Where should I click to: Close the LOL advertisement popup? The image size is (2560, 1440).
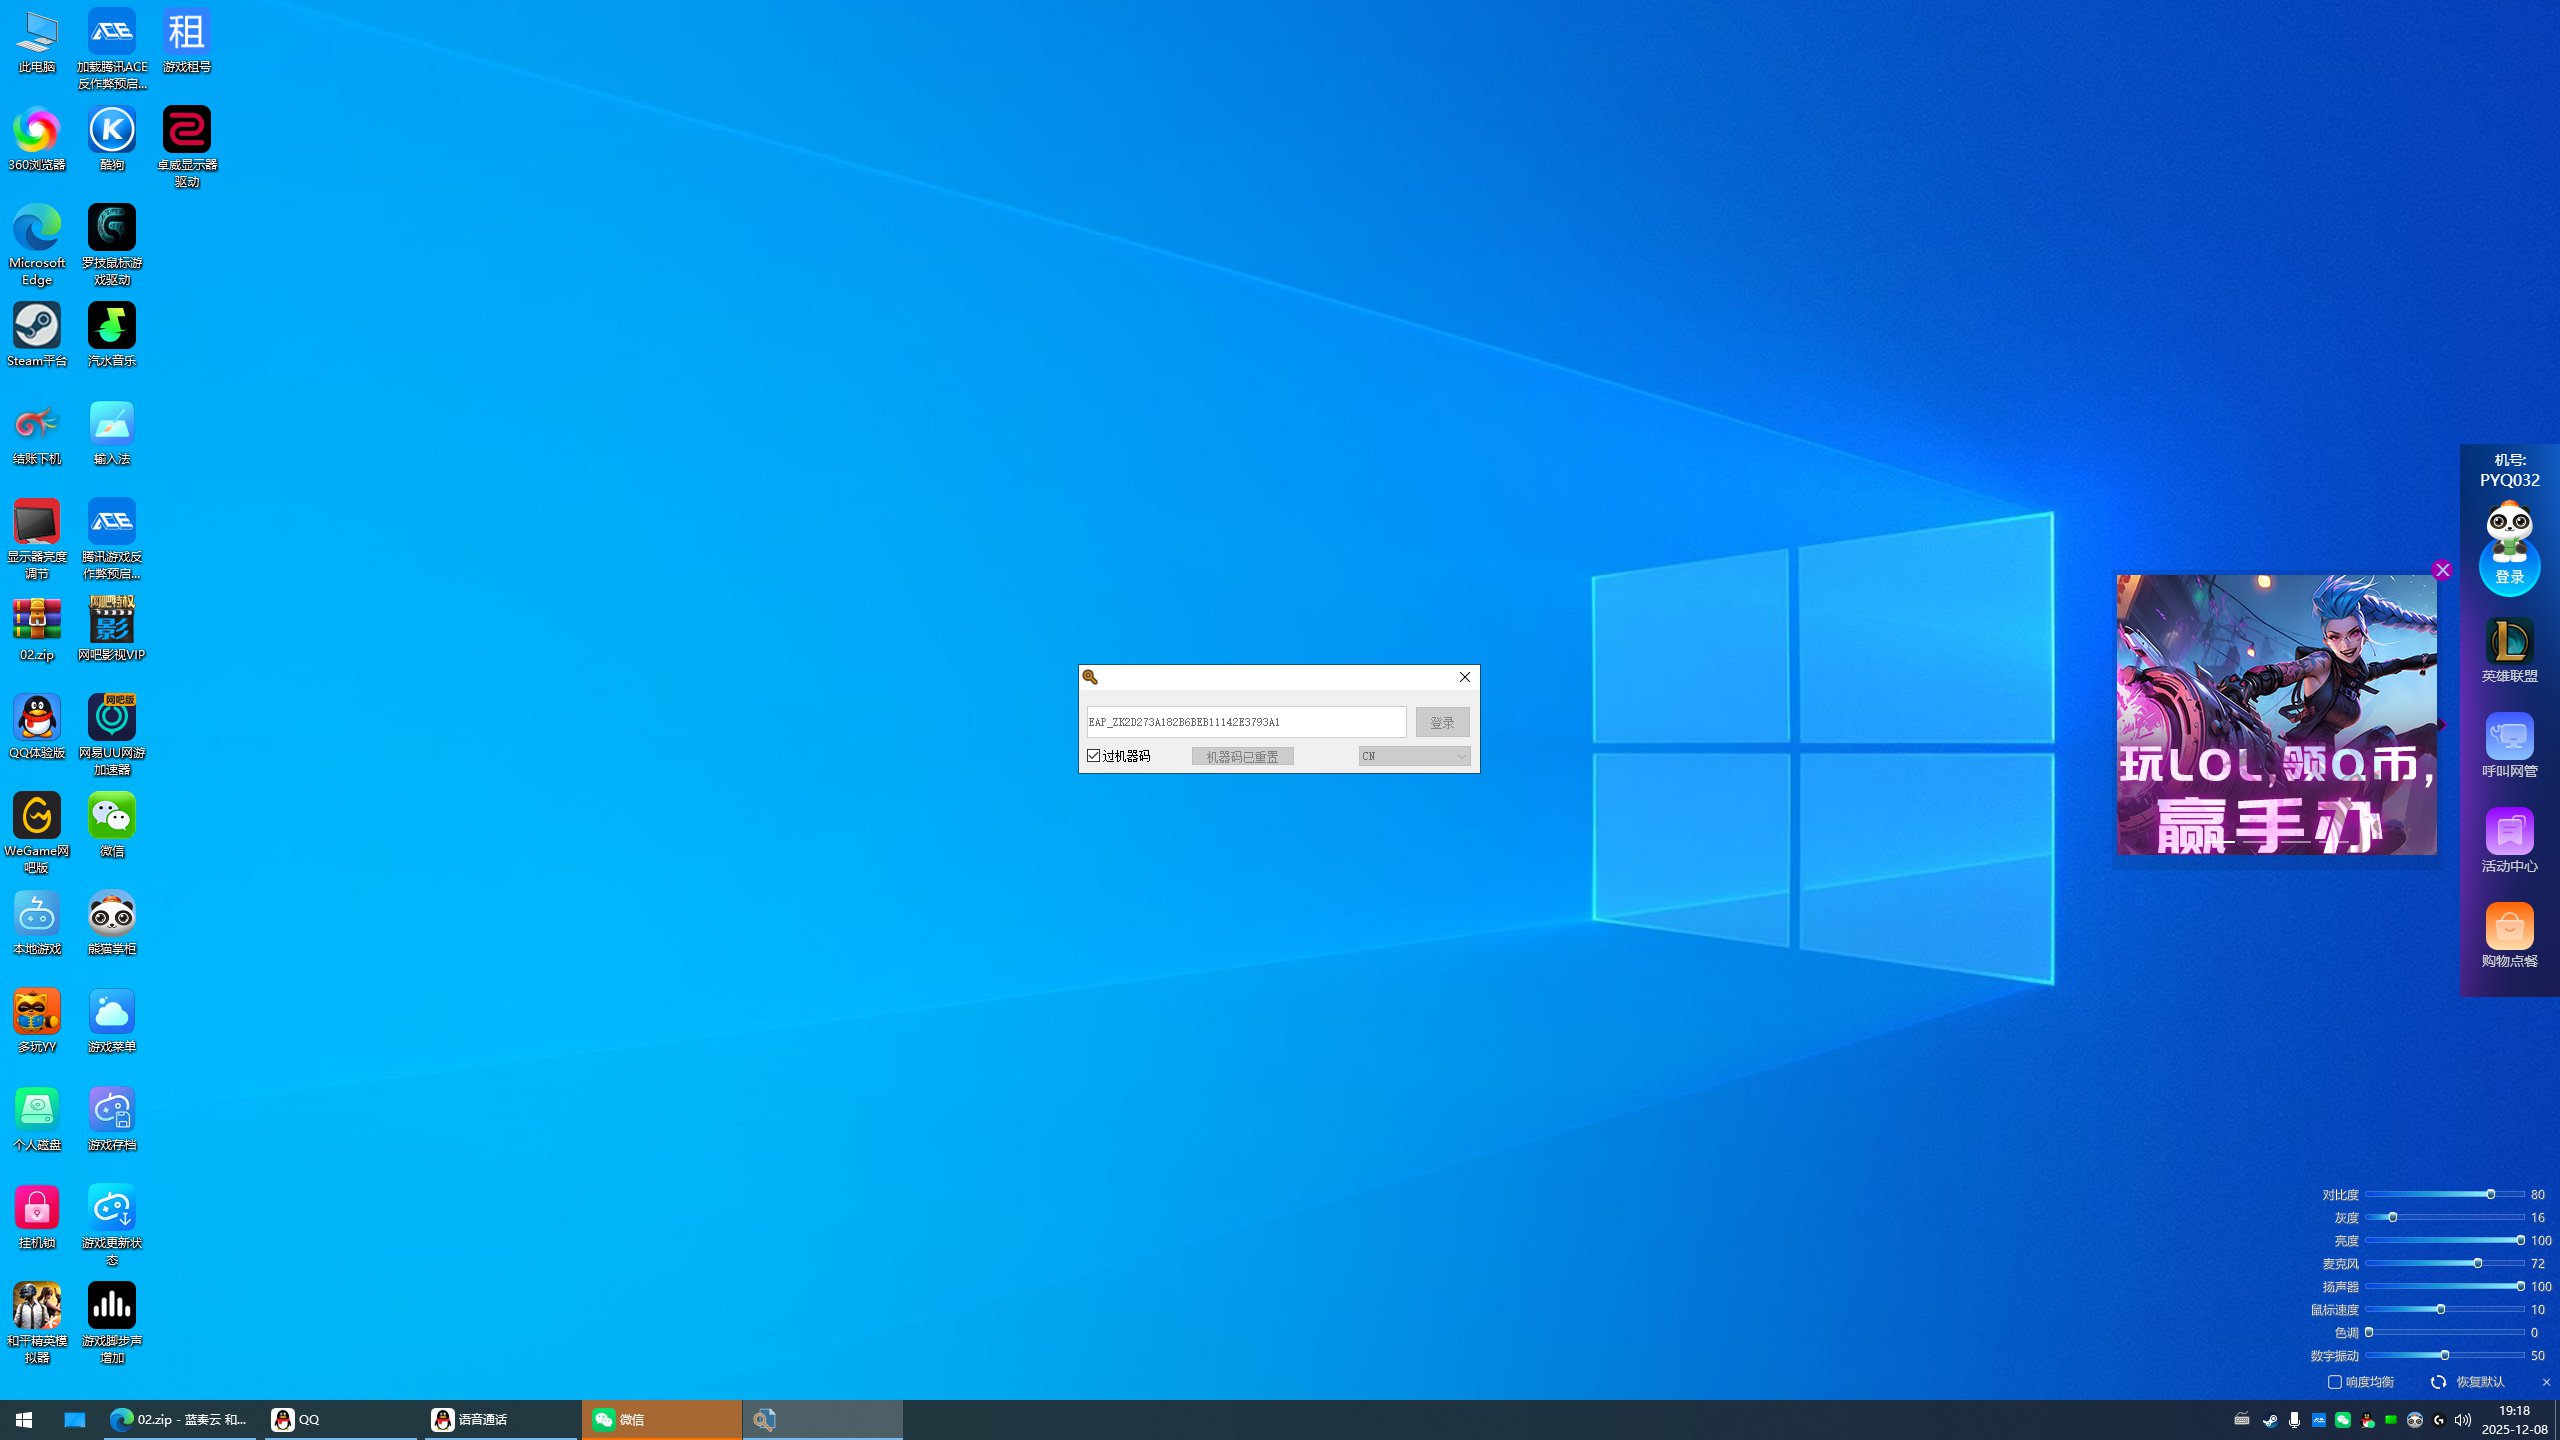coord(2442,570)
